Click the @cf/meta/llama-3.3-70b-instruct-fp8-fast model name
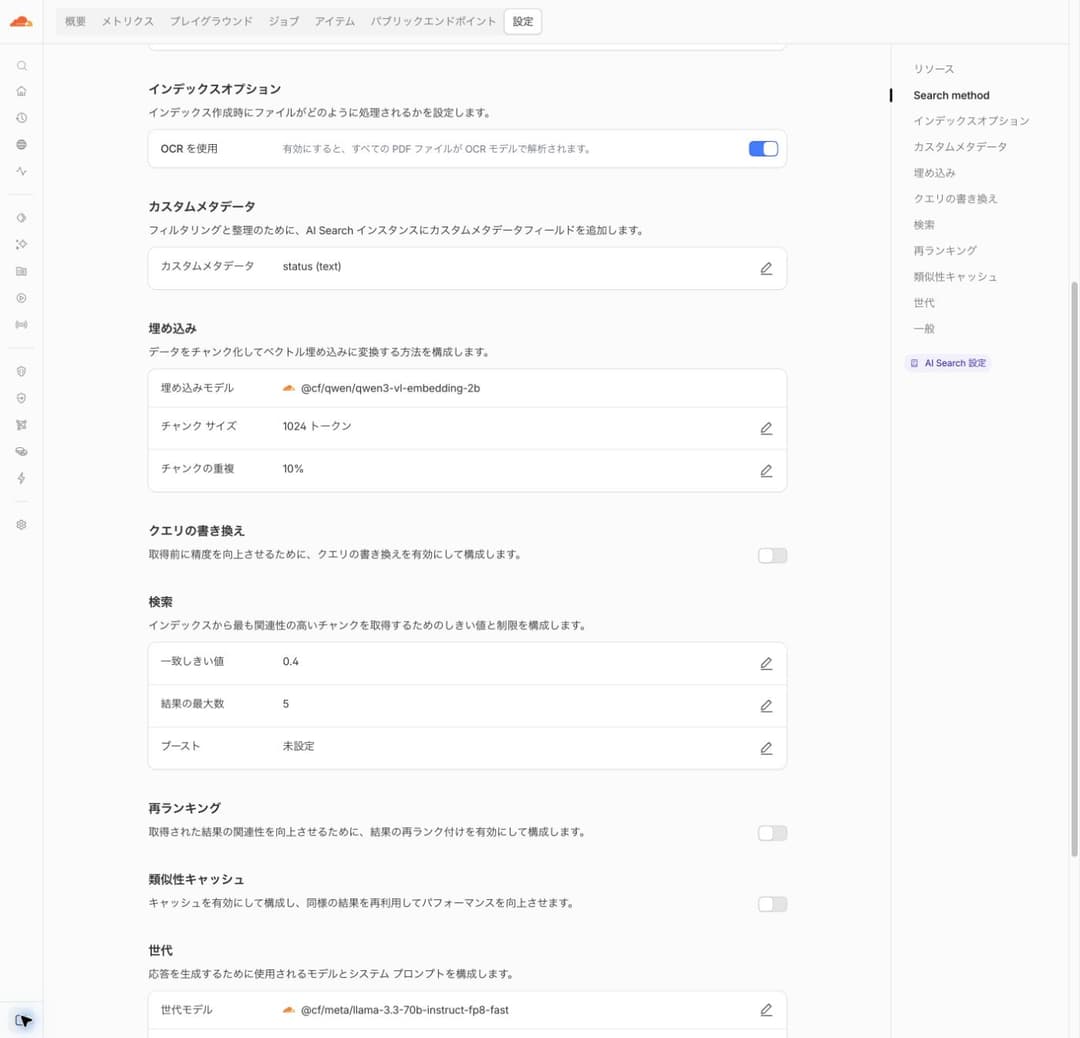This screenshot has width=1080, height=1038. [x=404, y=1010]
